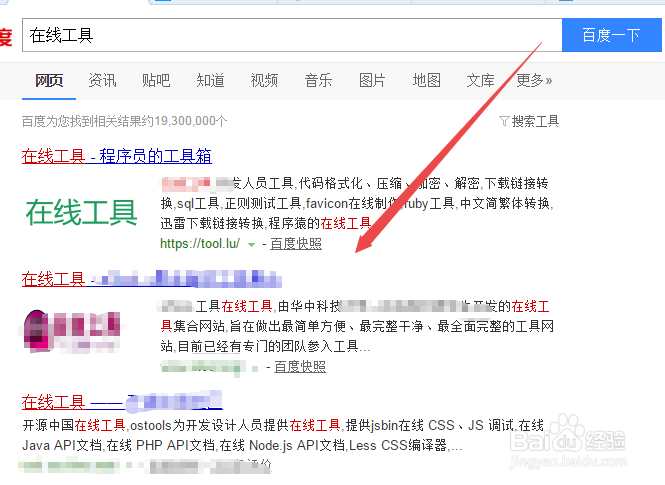The width and height of the screenshot is (665, 485).
Task: Expand the dropdown arrow after tool.lu URL
Action: 251,245
